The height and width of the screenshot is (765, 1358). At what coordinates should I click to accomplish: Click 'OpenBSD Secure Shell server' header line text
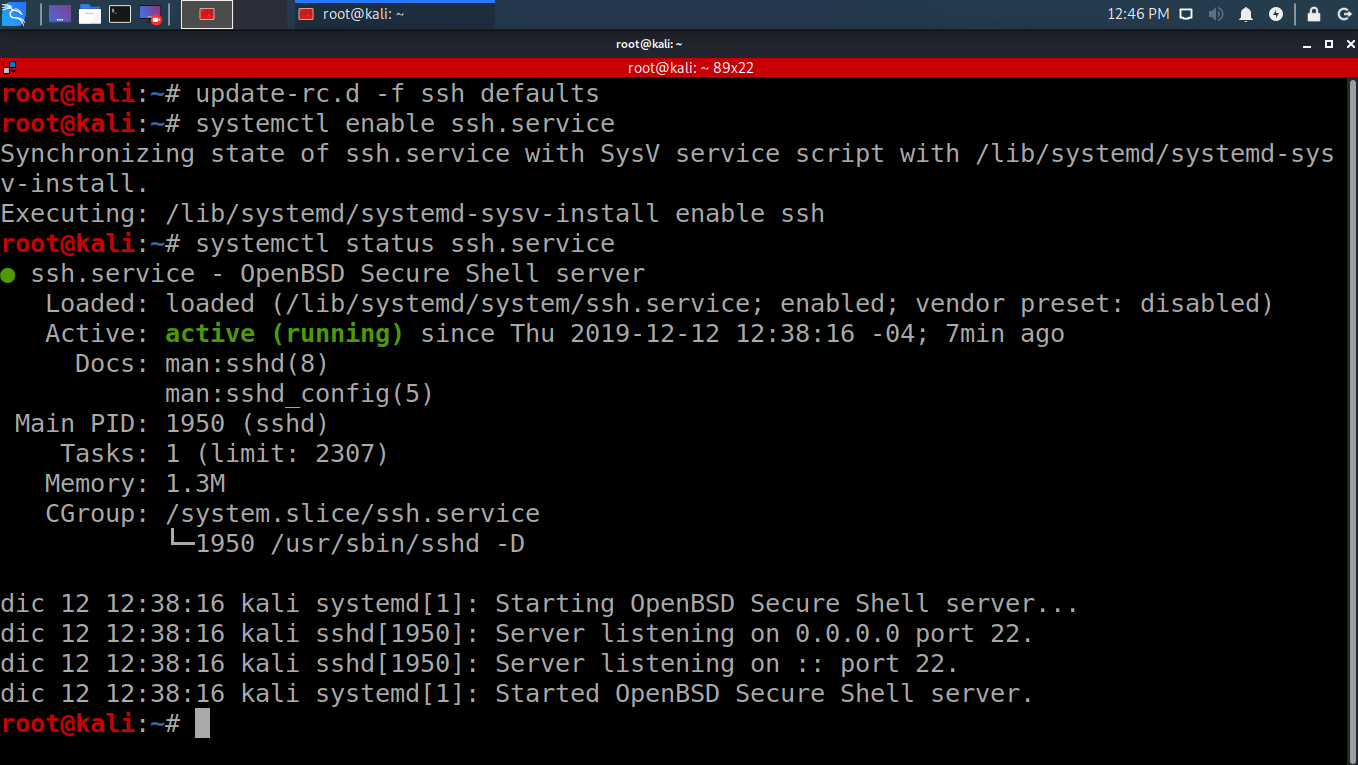pyautogui.click(x=443, y=274)
